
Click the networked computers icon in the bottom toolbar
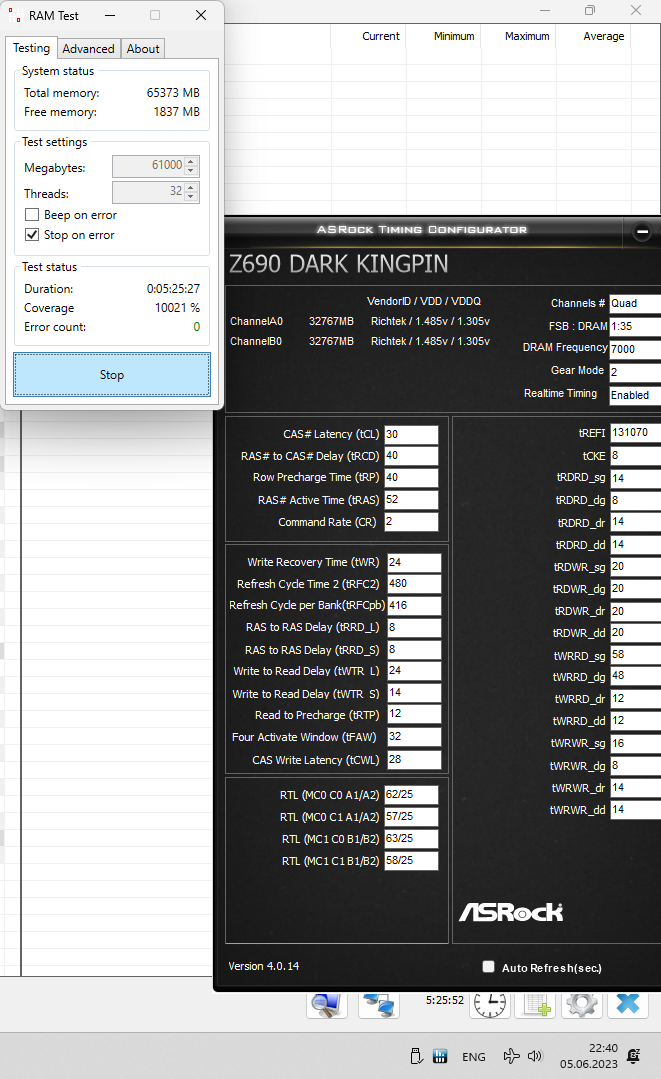click(x=378, y=1005)
